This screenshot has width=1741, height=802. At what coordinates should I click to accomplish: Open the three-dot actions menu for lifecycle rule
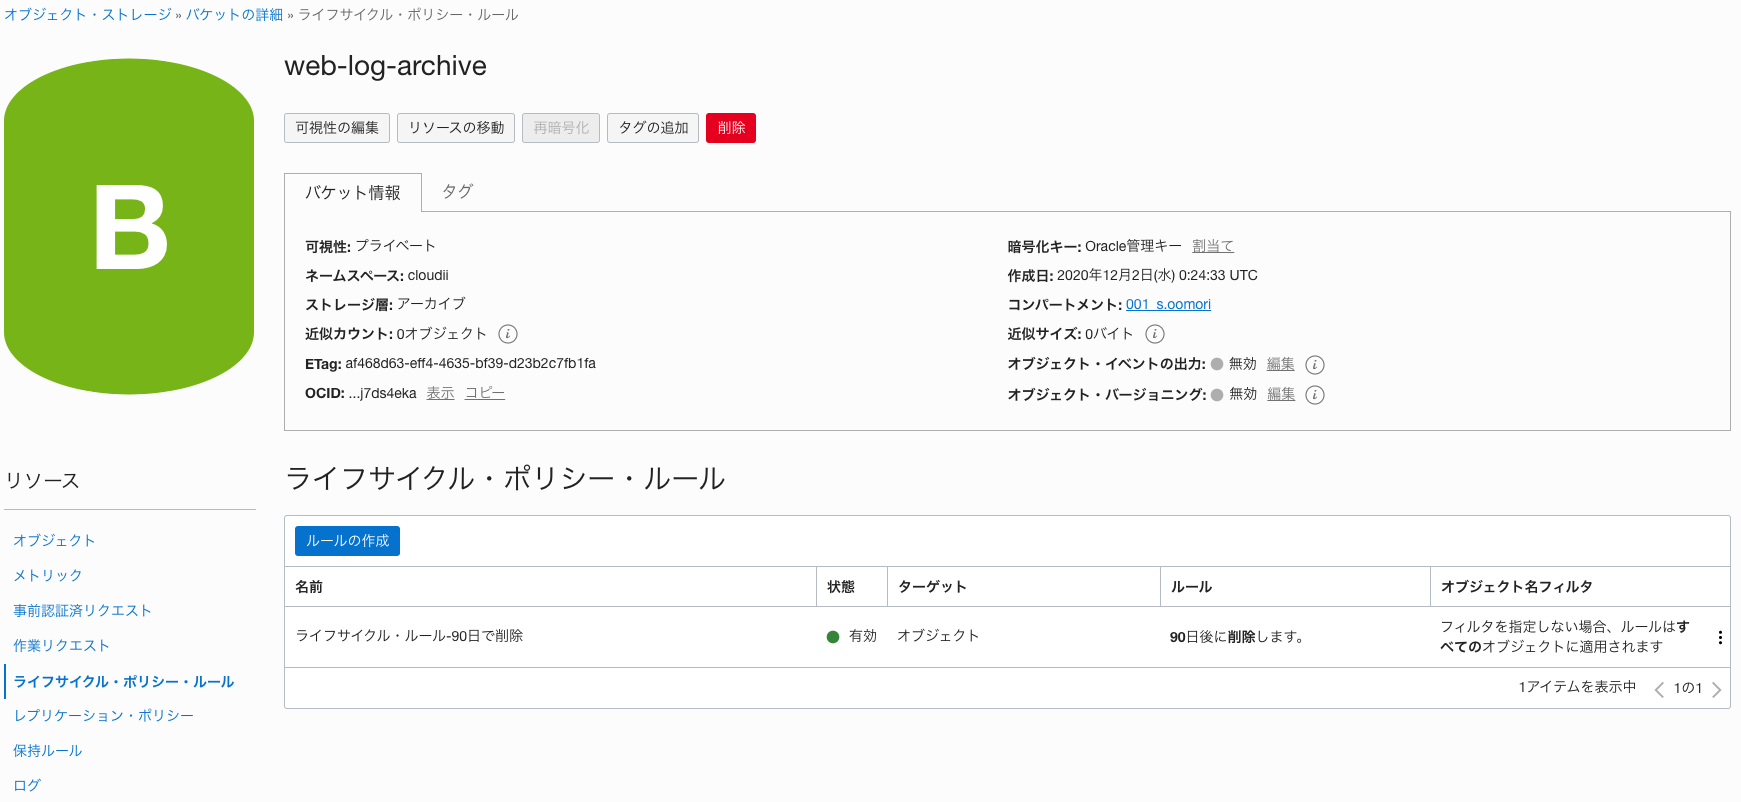[1719, 638]
